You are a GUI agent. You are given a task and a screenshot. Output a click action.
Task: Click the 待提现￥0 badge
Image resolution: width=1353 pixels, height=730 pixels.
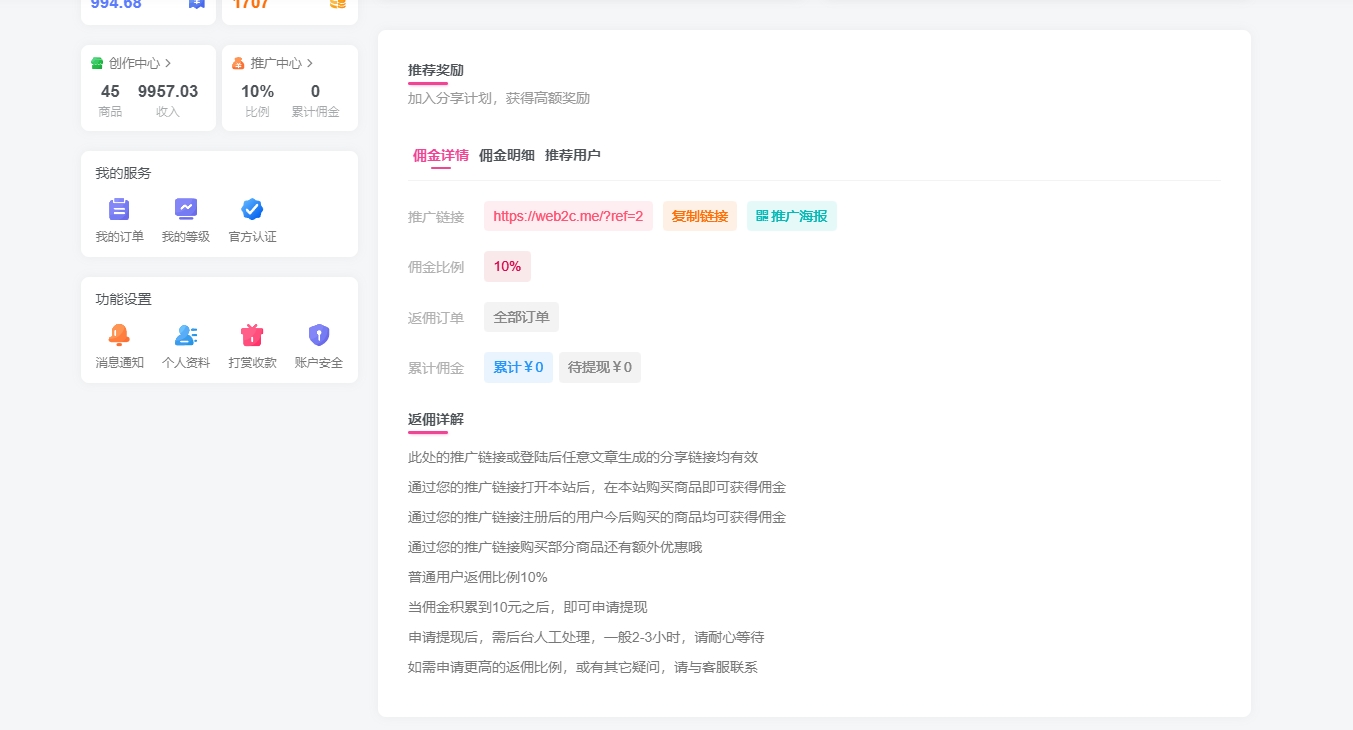pyautogui.click(x=600, y=367)
